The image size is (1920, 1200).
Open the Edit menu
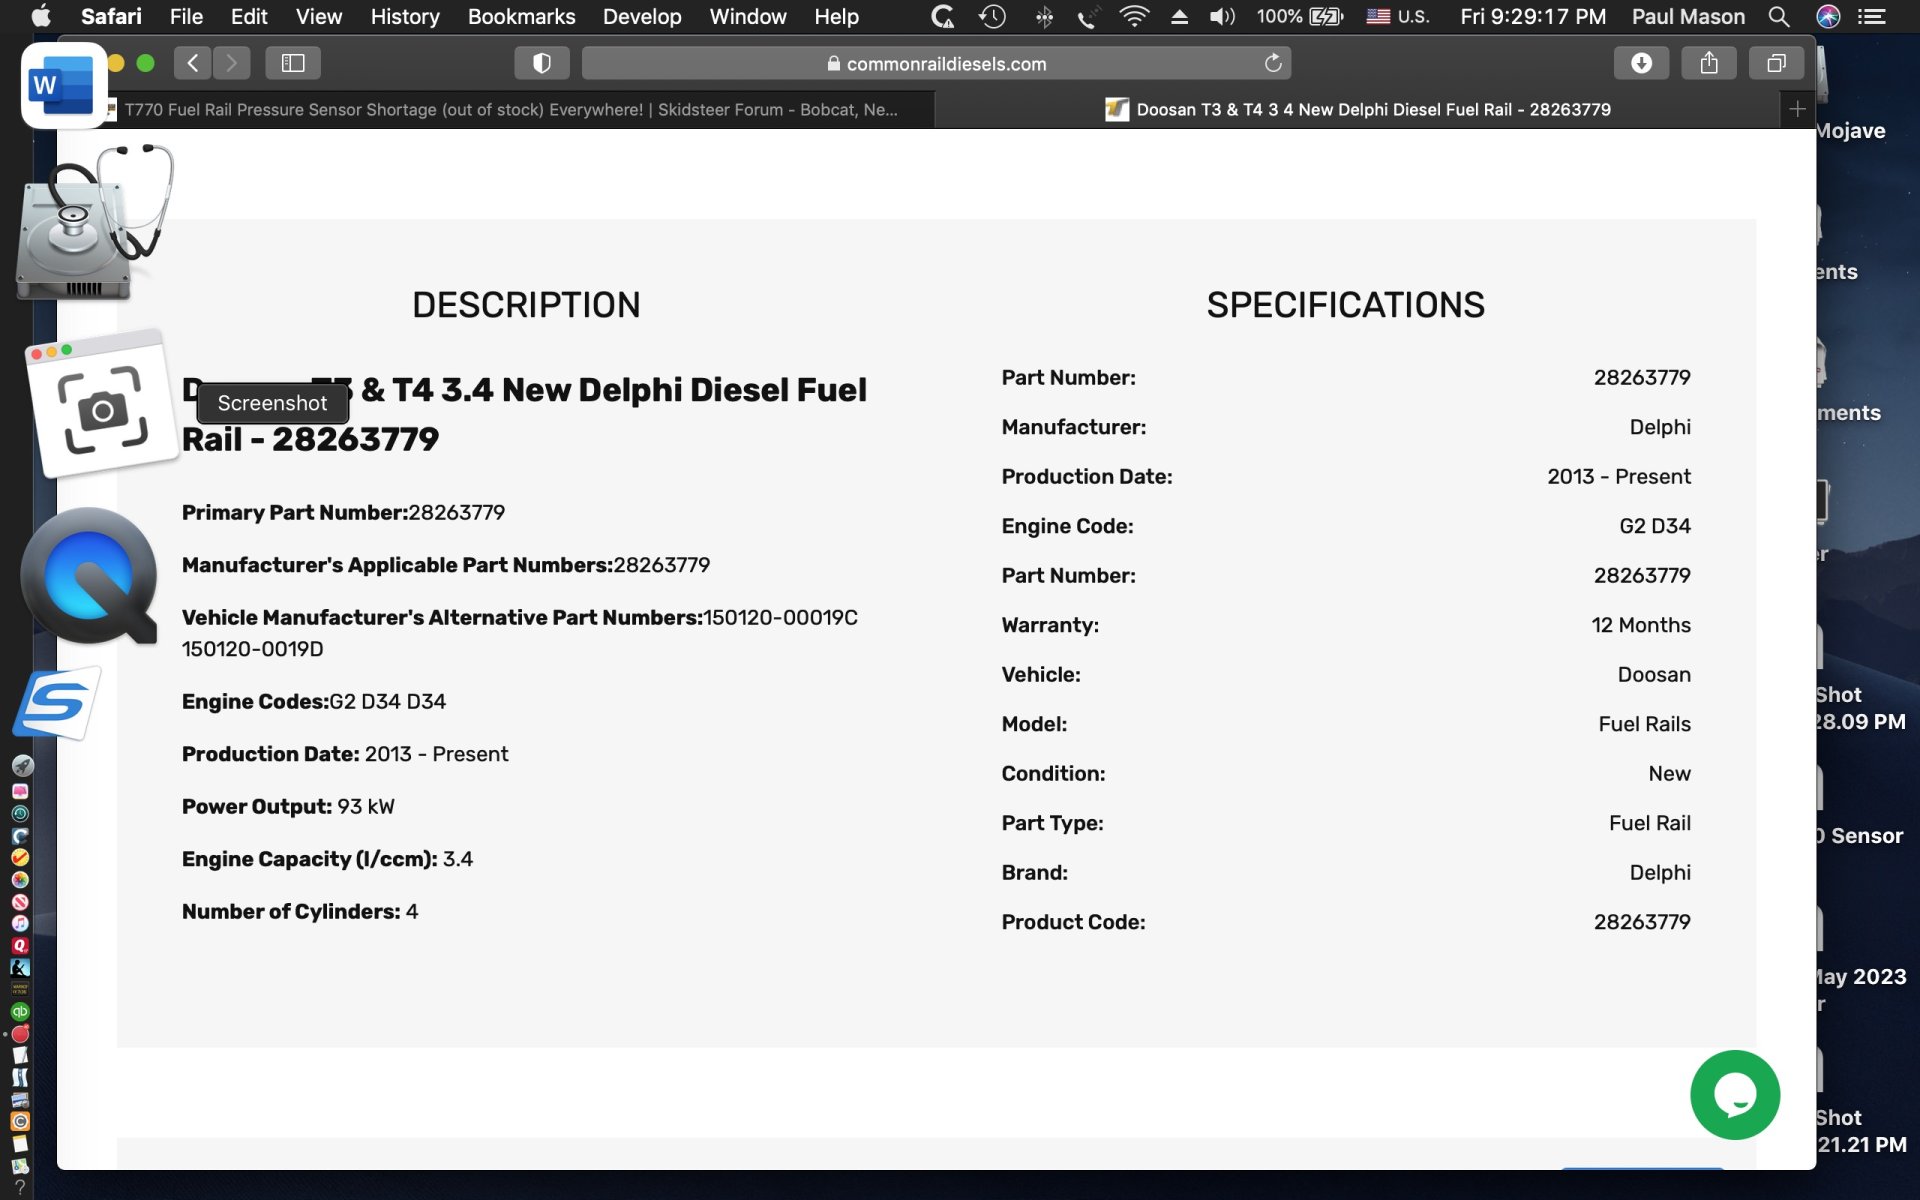coord(249,16)
